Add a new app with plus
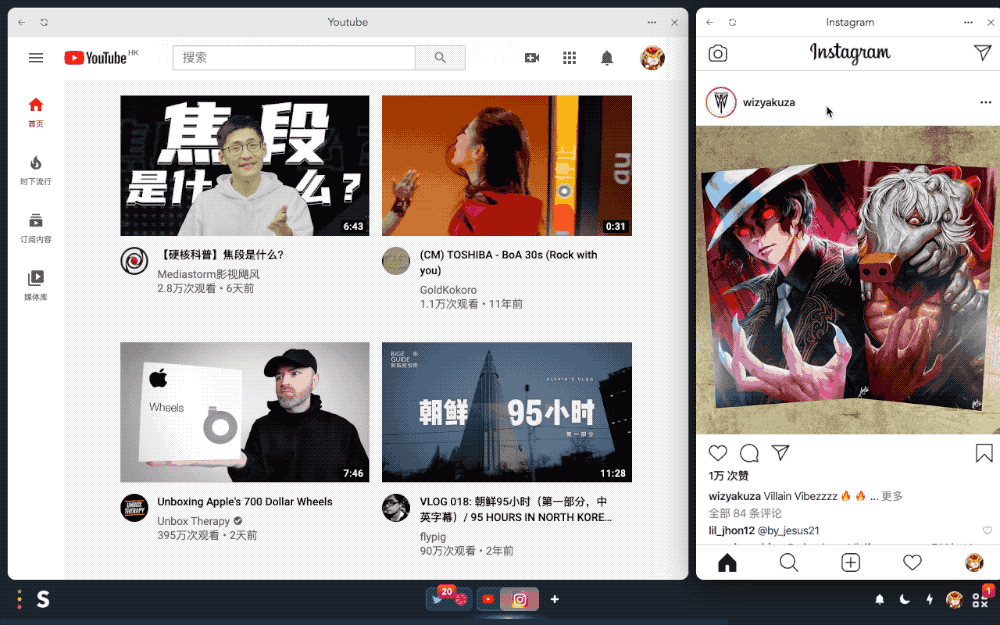This screenshot has width=1000, height=625. click(555, 599)
